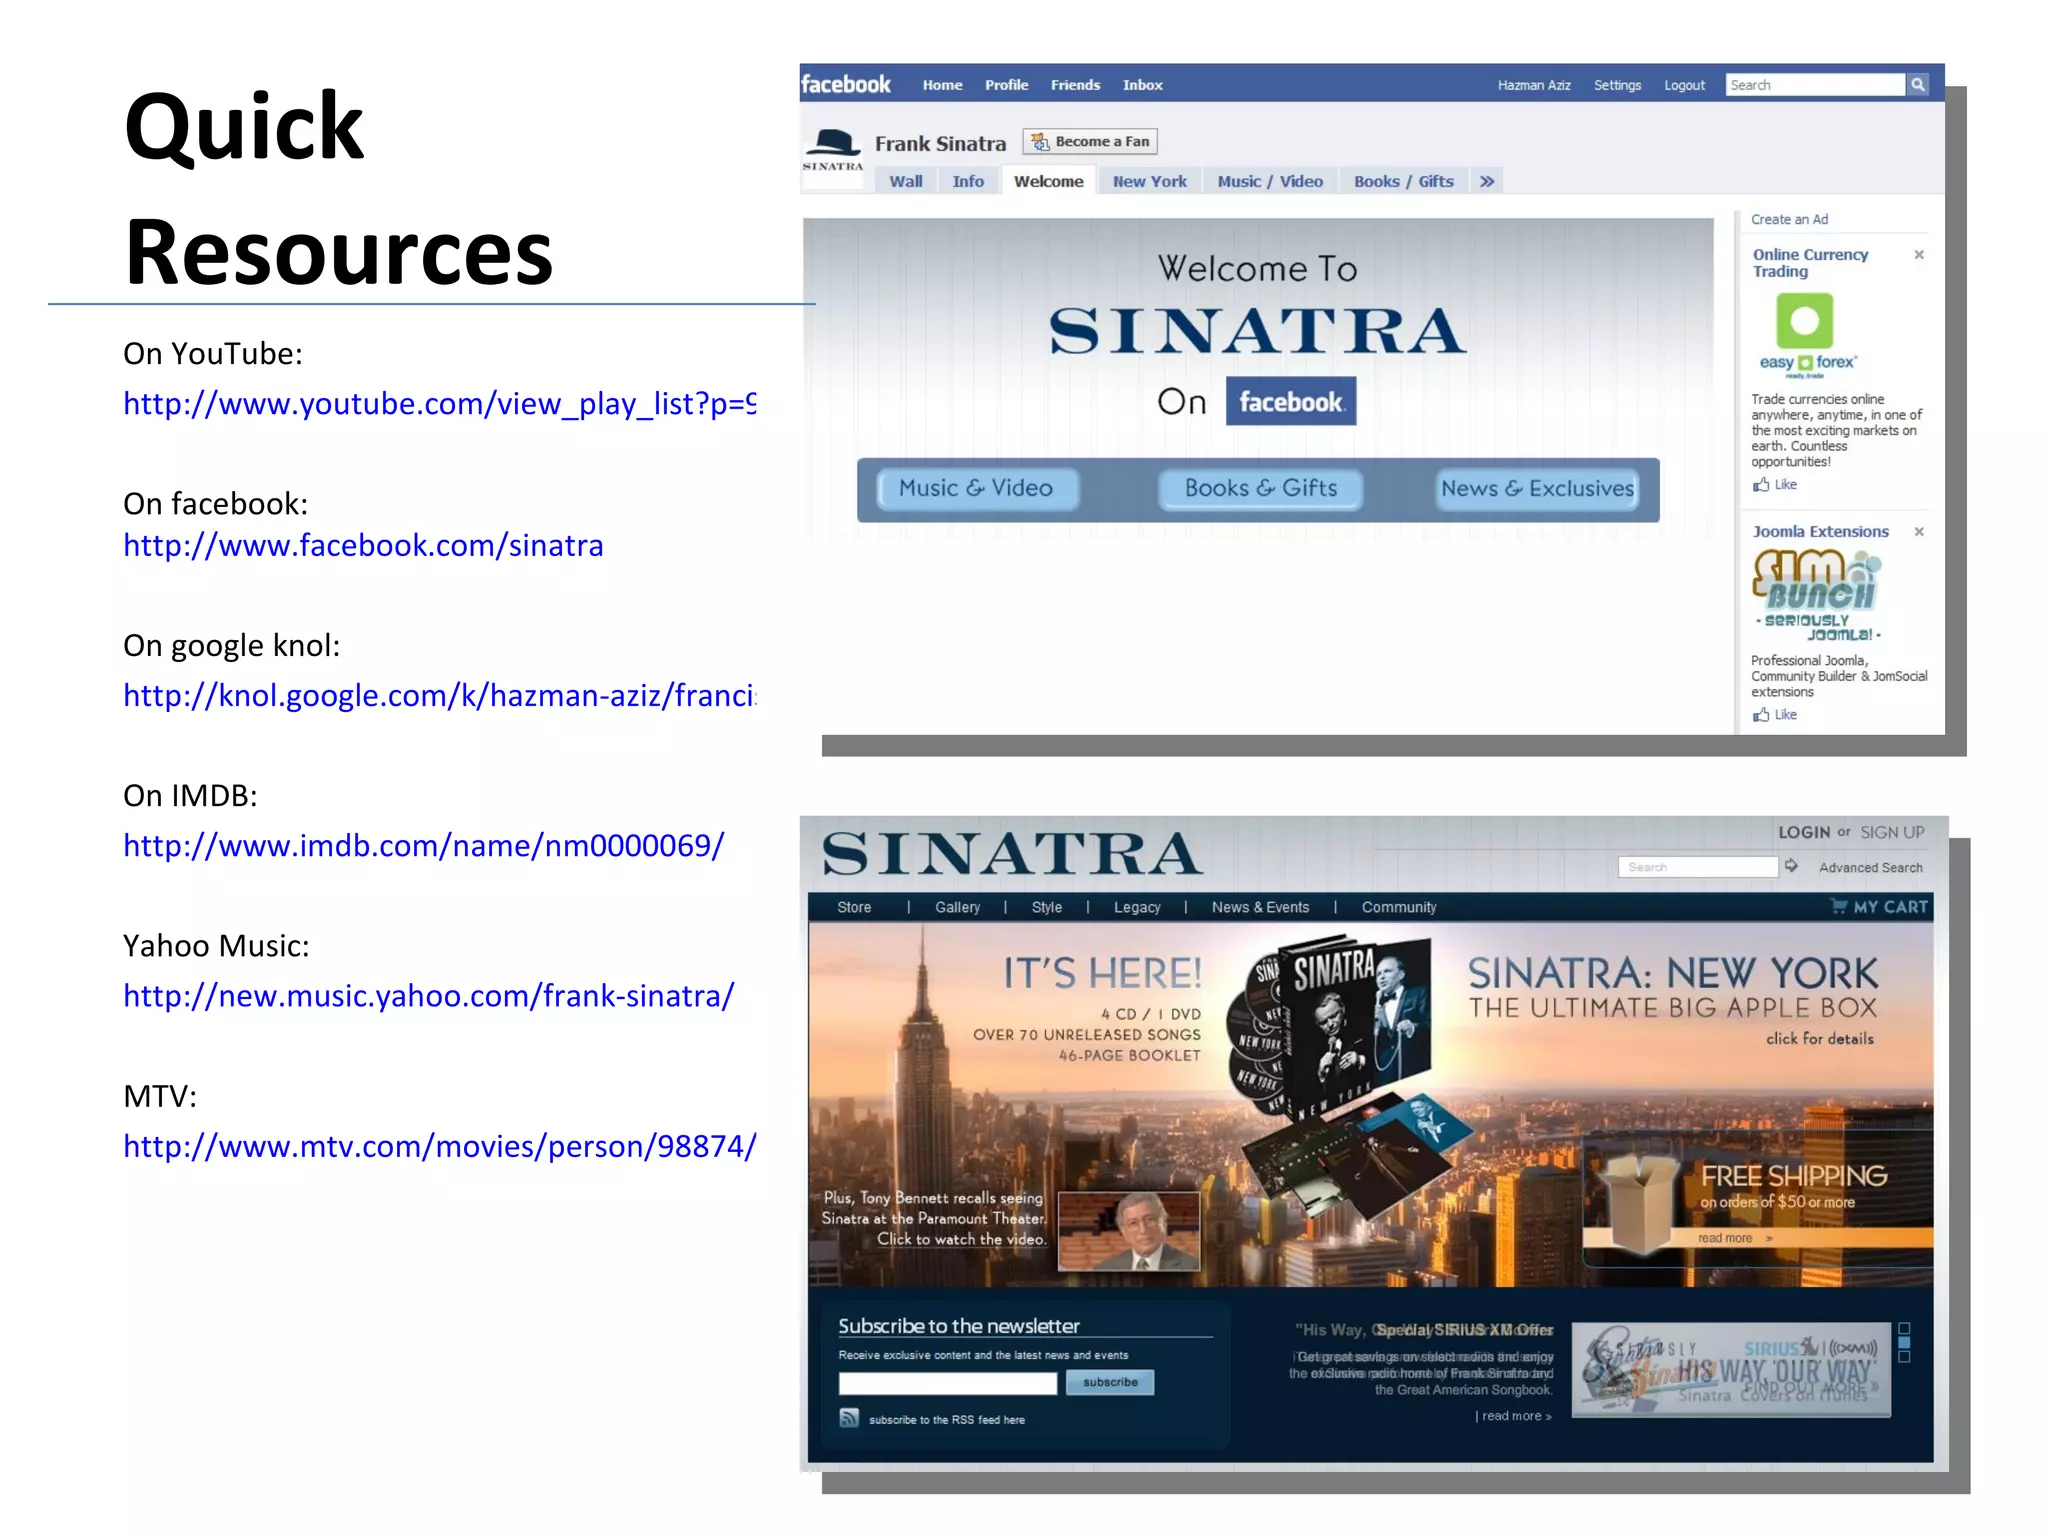Open the Legacy menu item

pyautogui.click(x=1137, y=907)
